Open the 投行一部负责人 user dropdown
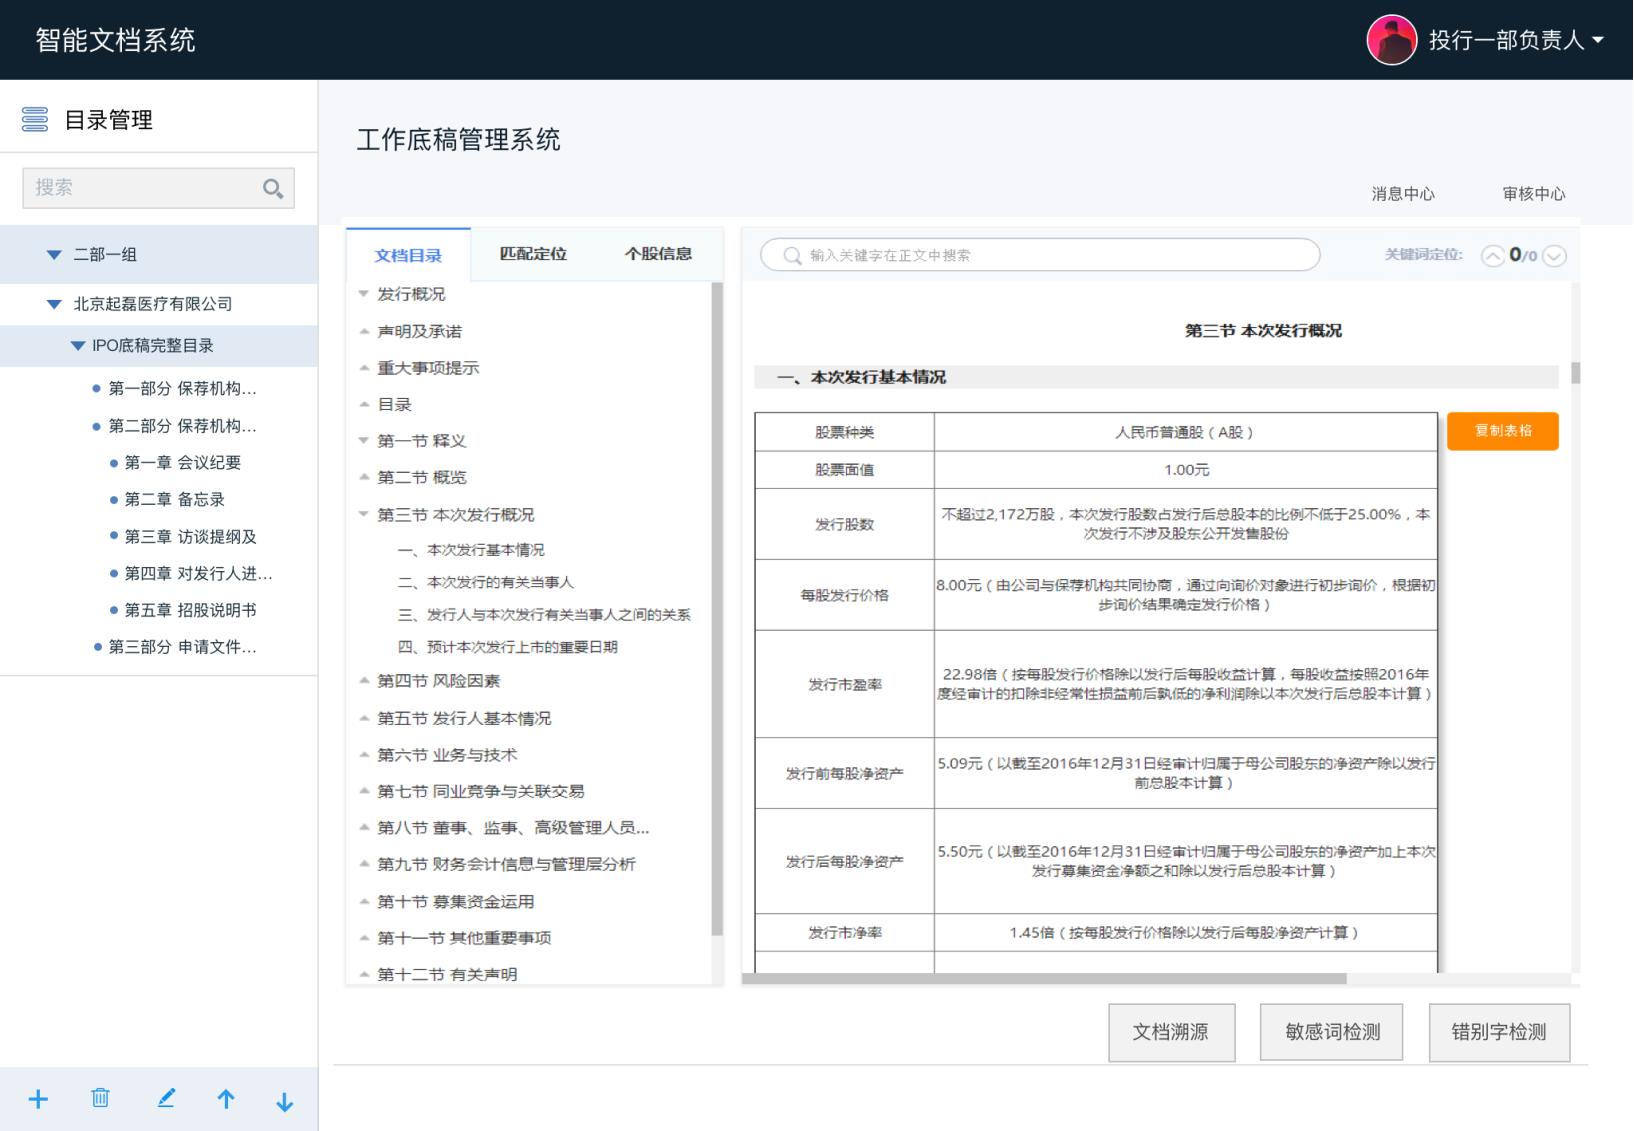This screenshot has width=1634, height=1131. pyautogui.click(x=1516, y=40)
